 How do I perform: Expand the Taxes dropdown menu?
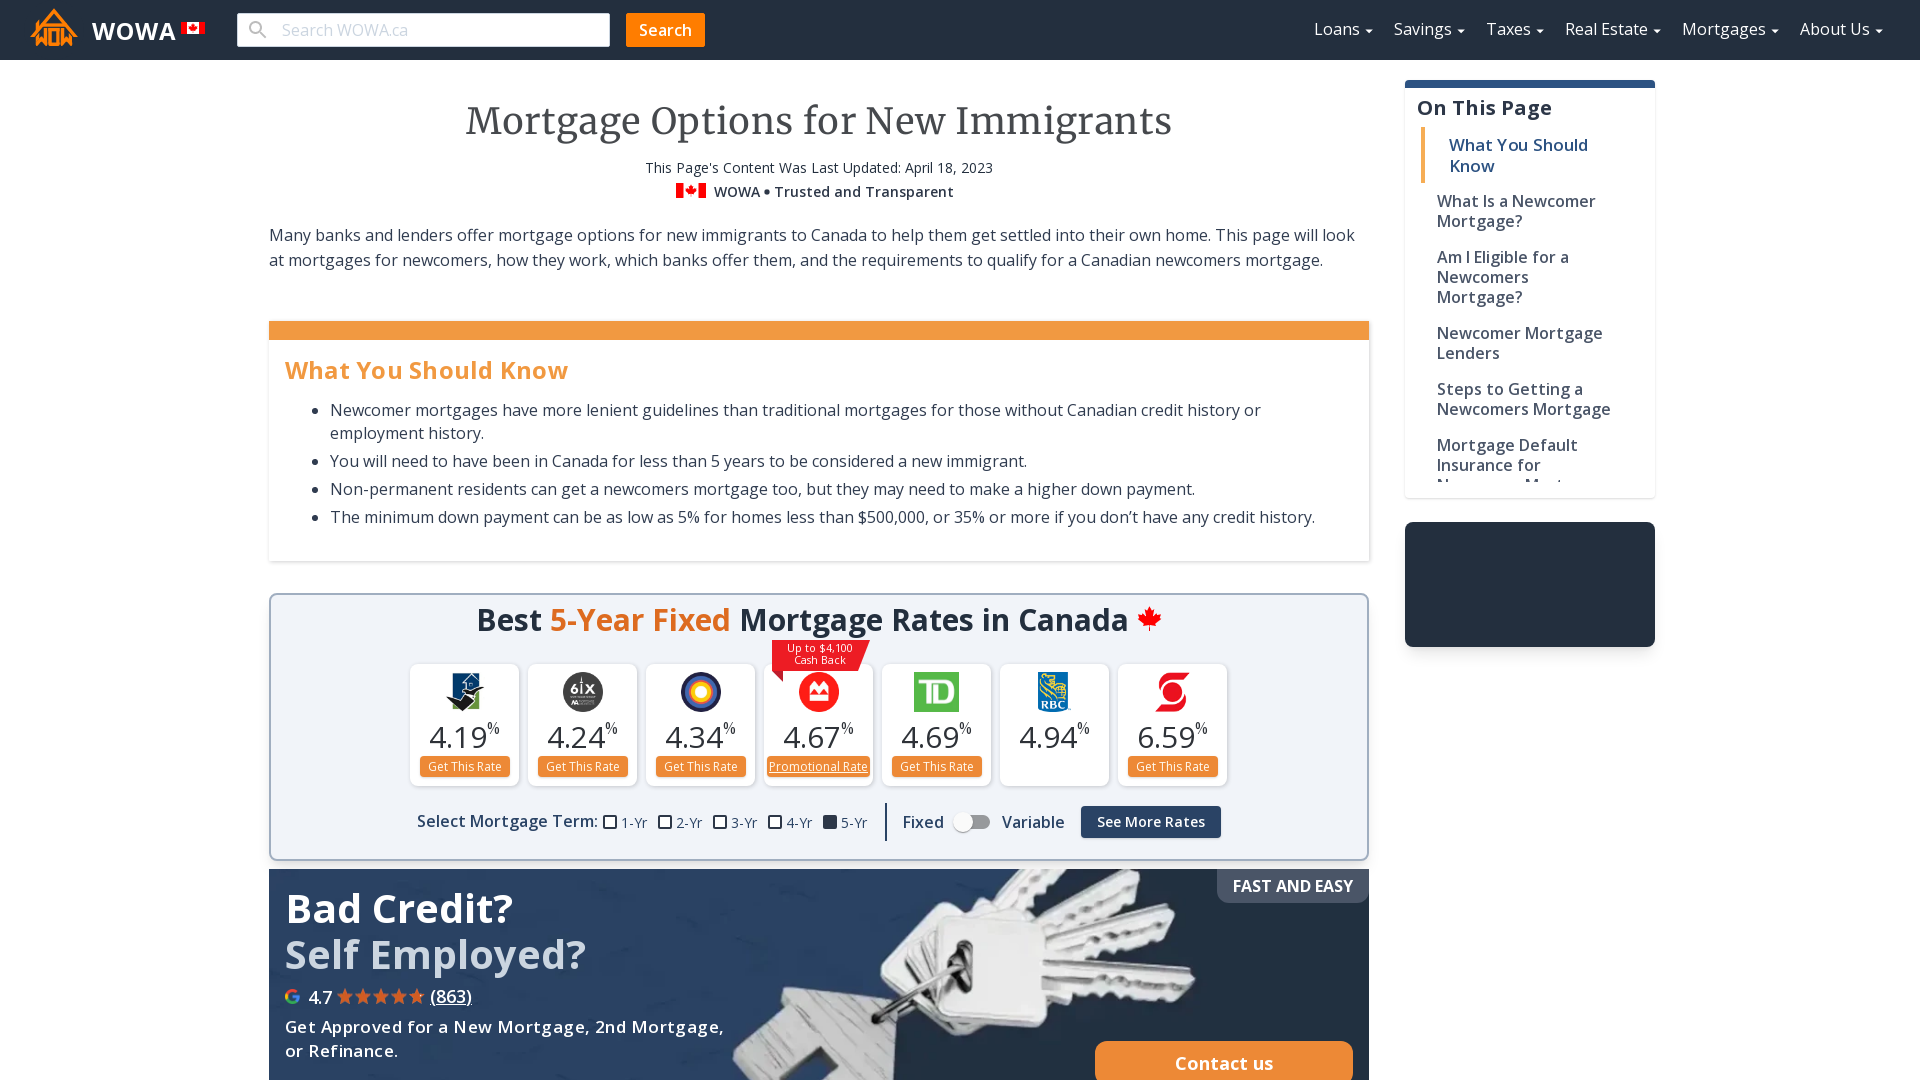pos(1514,29)
